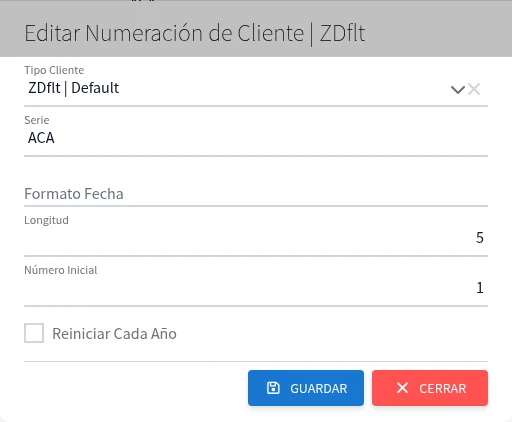The image size is (512, 422).
Task: Click the Serie field containing ACA
Action: coord(256,138)
